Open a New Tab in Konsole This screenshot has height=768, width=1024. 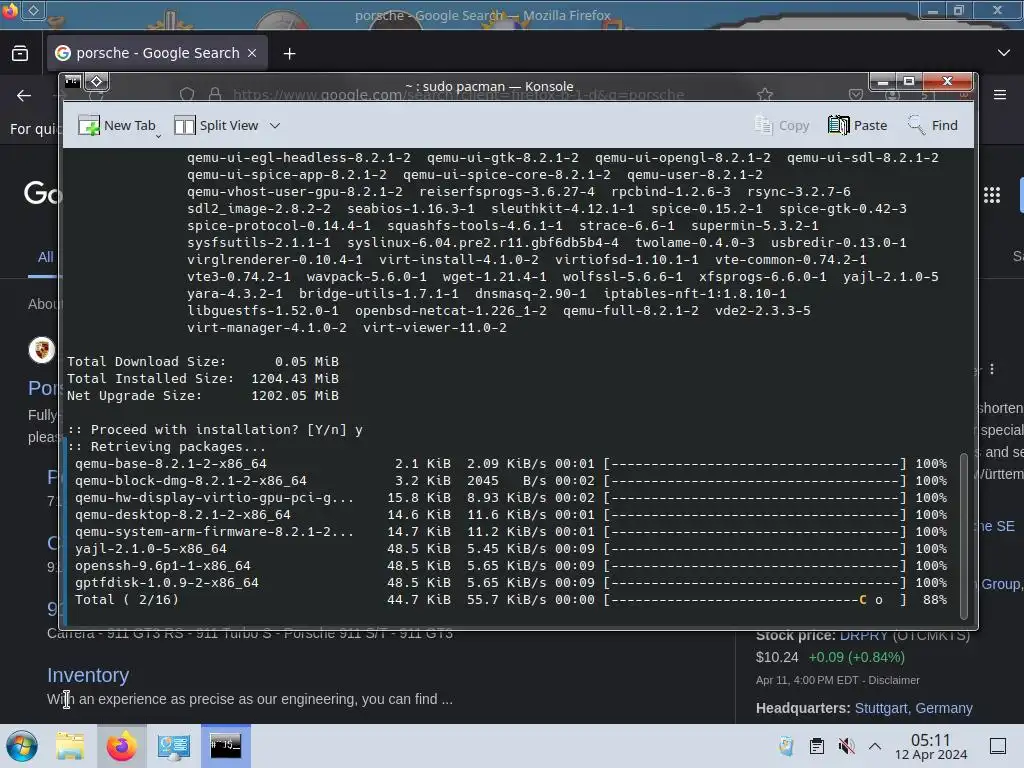click(x=117, y=125)
